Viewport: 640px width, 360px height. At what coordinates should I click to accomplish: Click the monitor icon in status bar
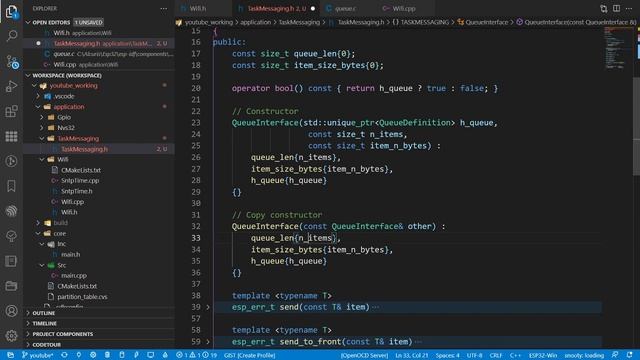coord(151,355)
